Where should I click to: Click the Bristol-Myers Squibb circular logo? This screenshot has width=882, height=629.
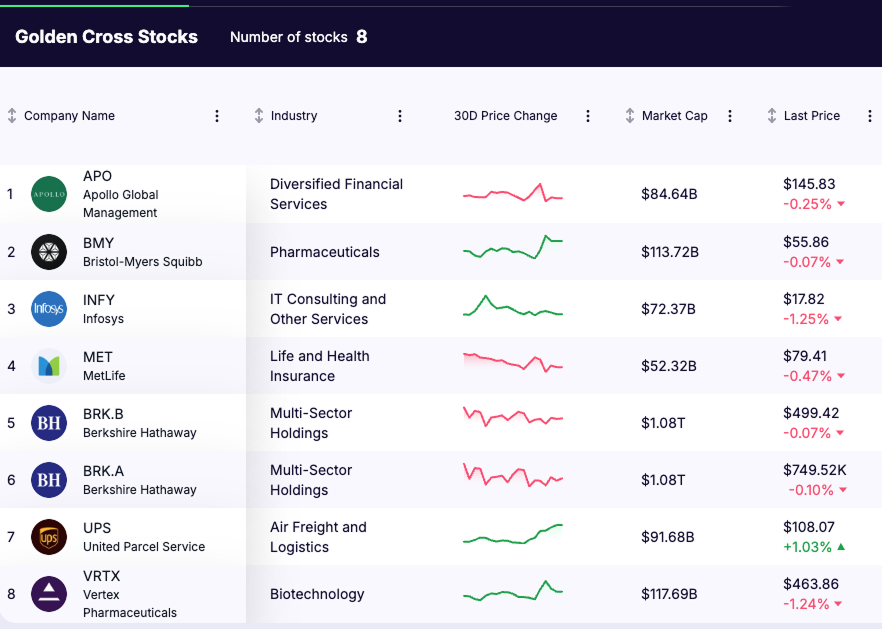(x=48, y=252)
